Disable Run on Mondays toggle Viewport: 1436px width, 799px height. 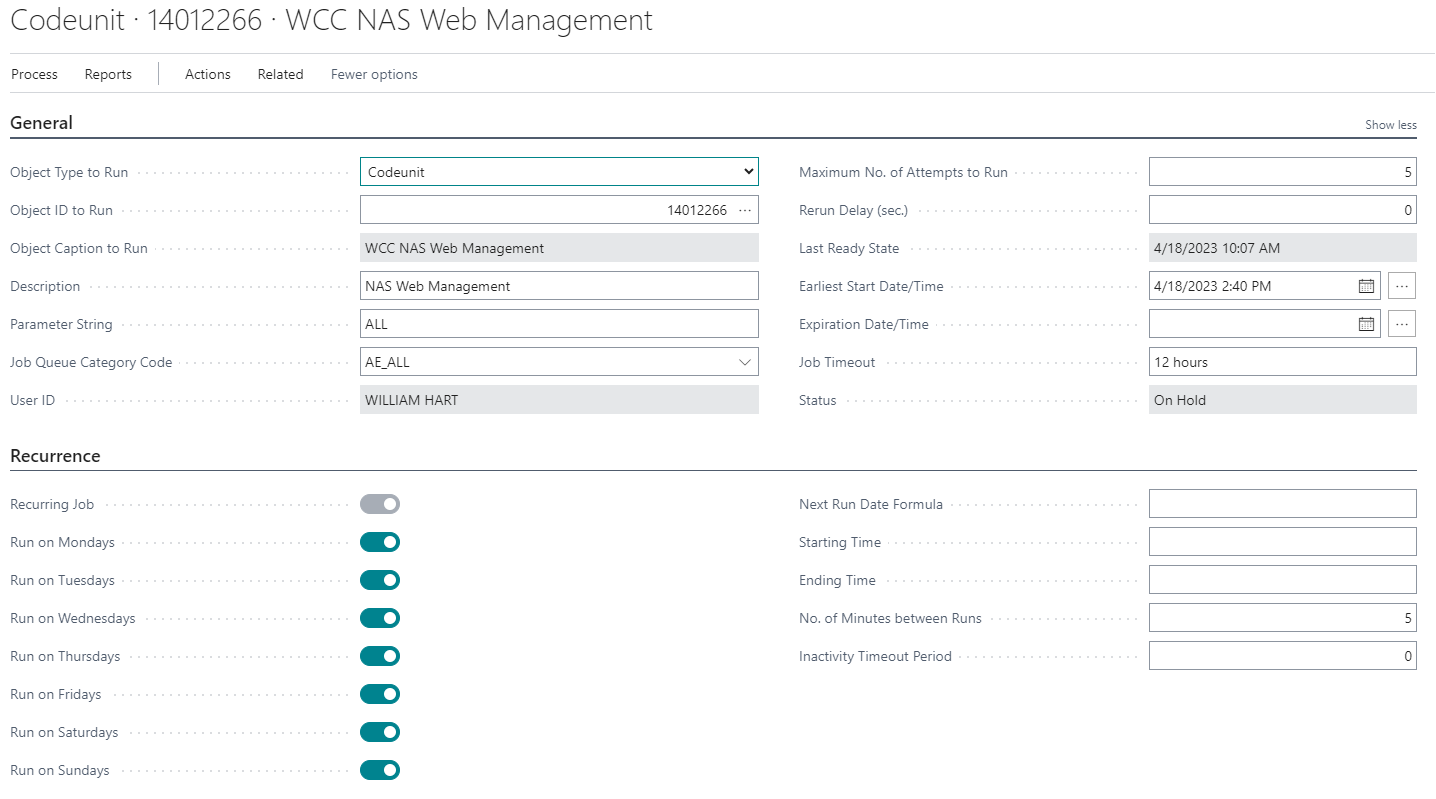tap(380, 542)
